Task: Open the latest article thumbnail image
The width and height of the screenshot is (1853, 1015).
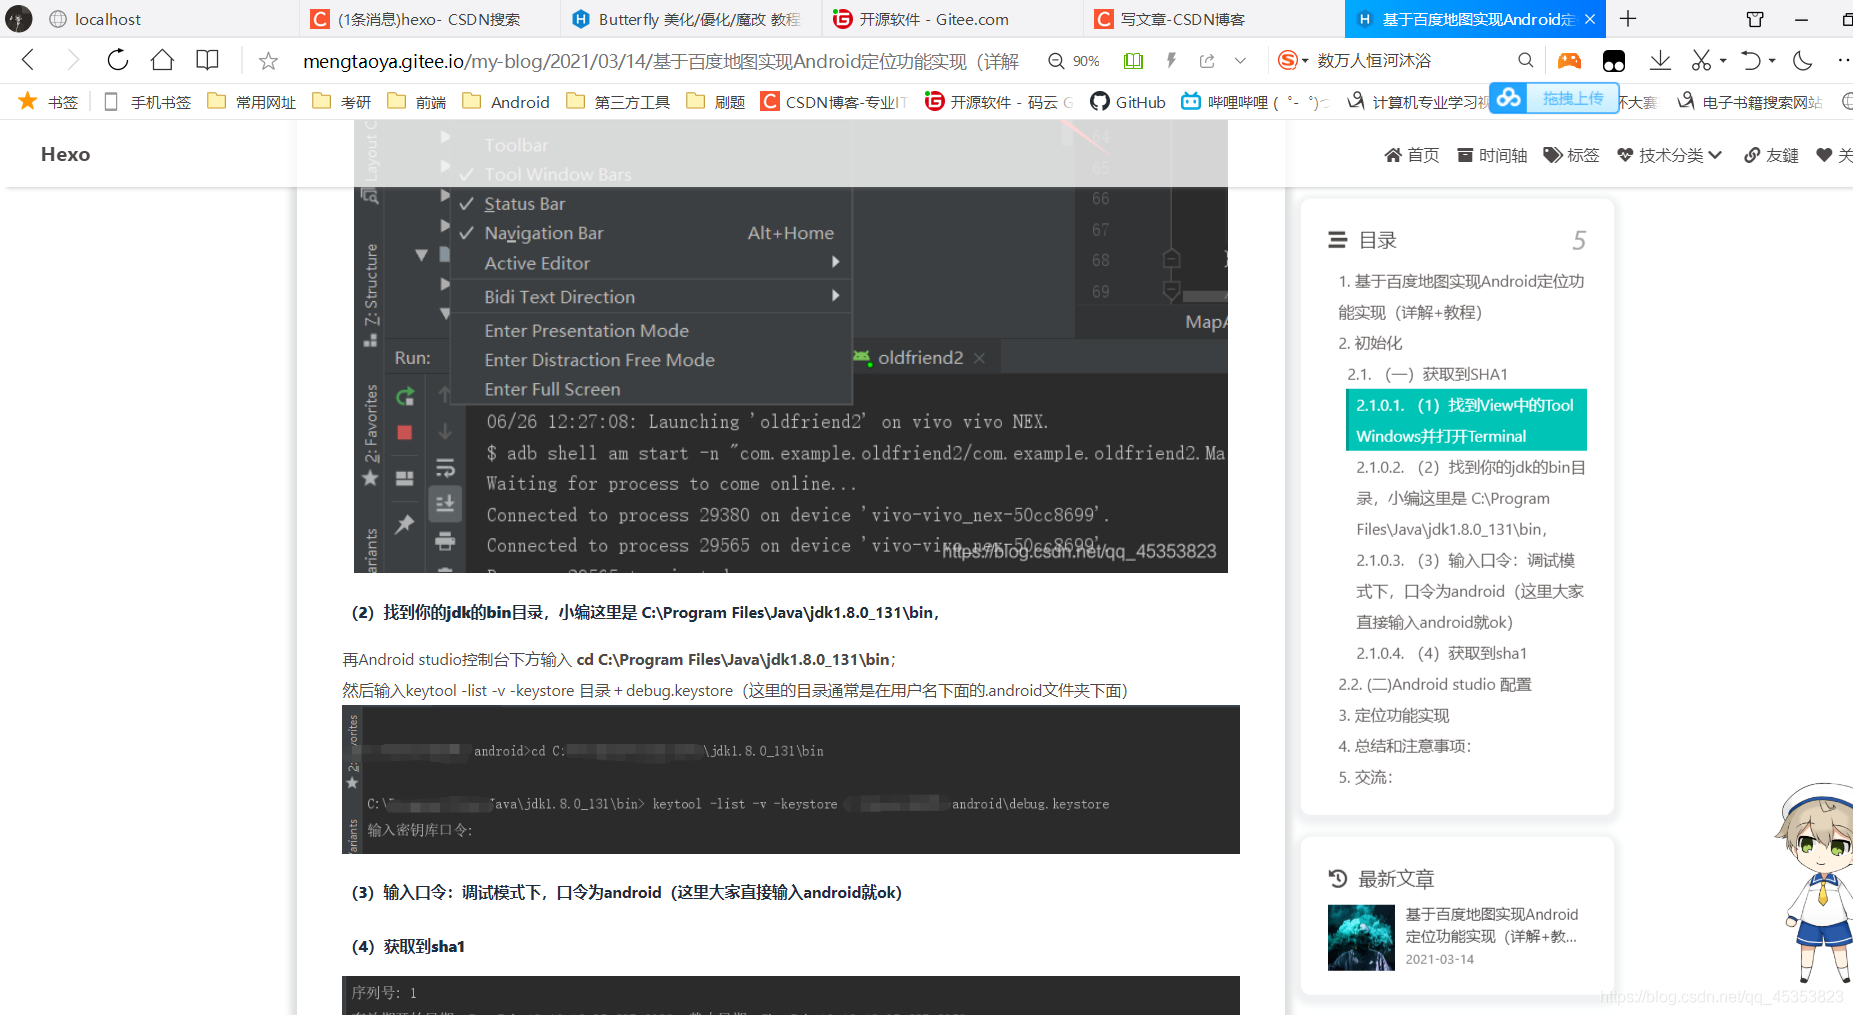Action: [1361, 938]
